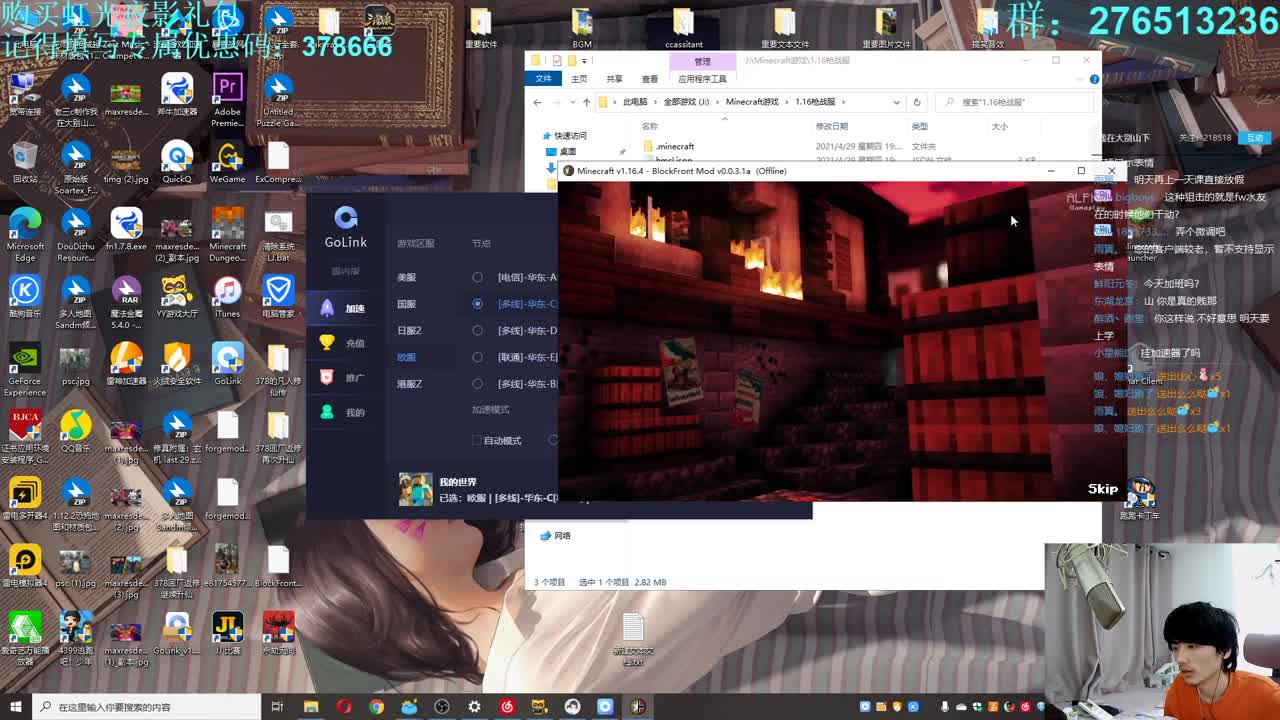Select the [电信]-华东-A node radio button
Image resolution: width=1280 pixels, height=720 pixels.
[477, 277]
